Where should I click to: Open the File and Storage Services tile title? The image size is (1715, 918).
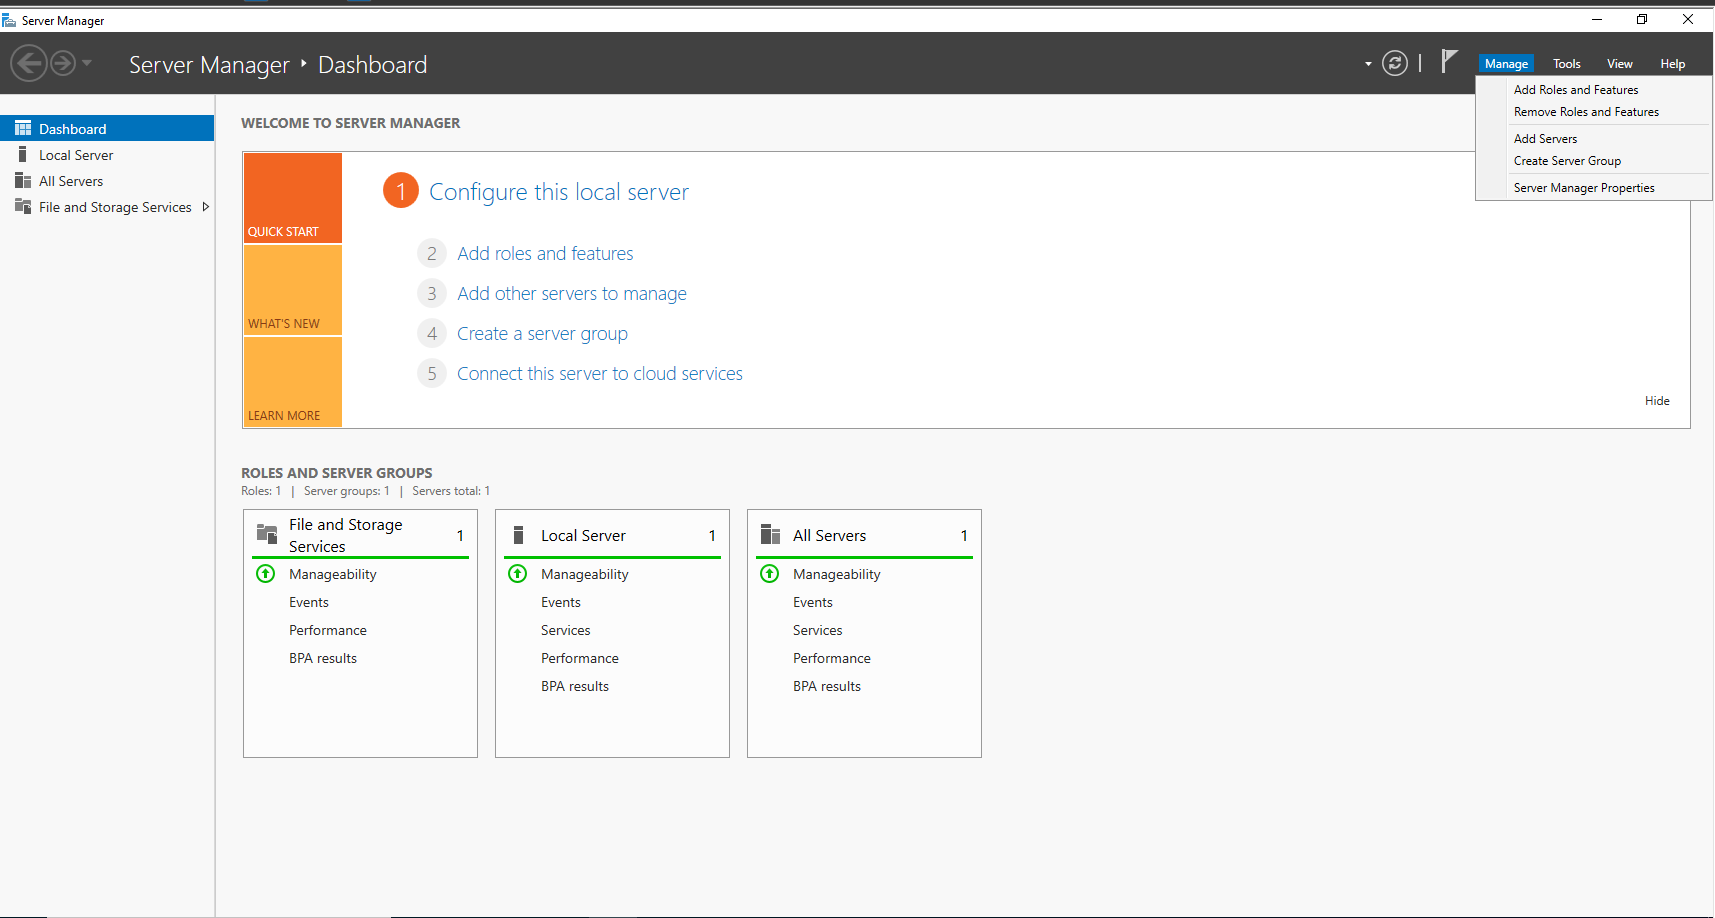[346, 535]
